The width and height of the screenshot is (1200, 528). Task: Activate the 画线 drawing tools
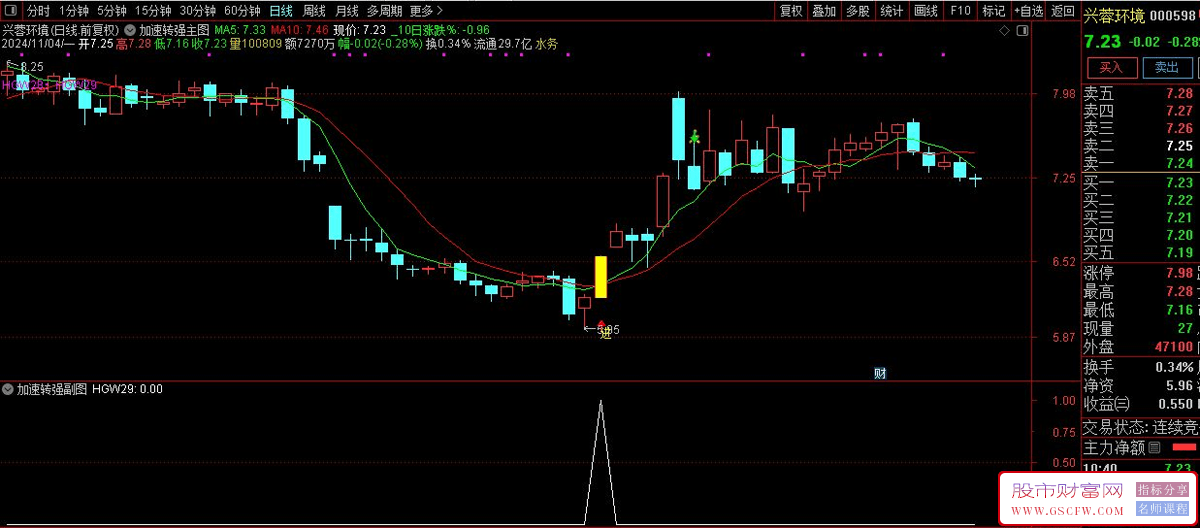926,11
